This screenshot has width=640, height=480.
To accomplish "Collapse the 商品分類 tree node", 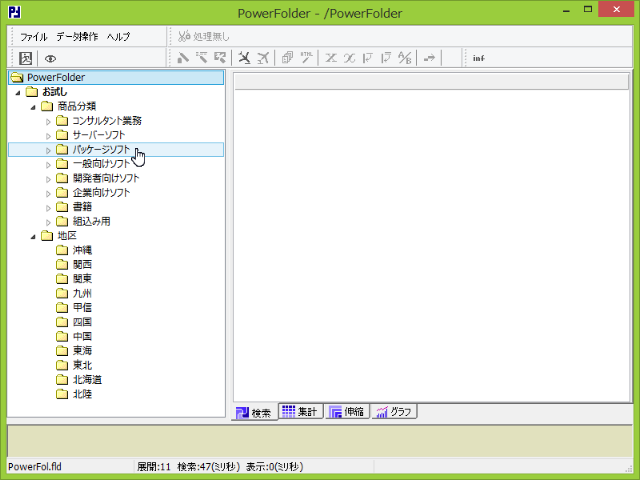I will (x=33, y=107).
